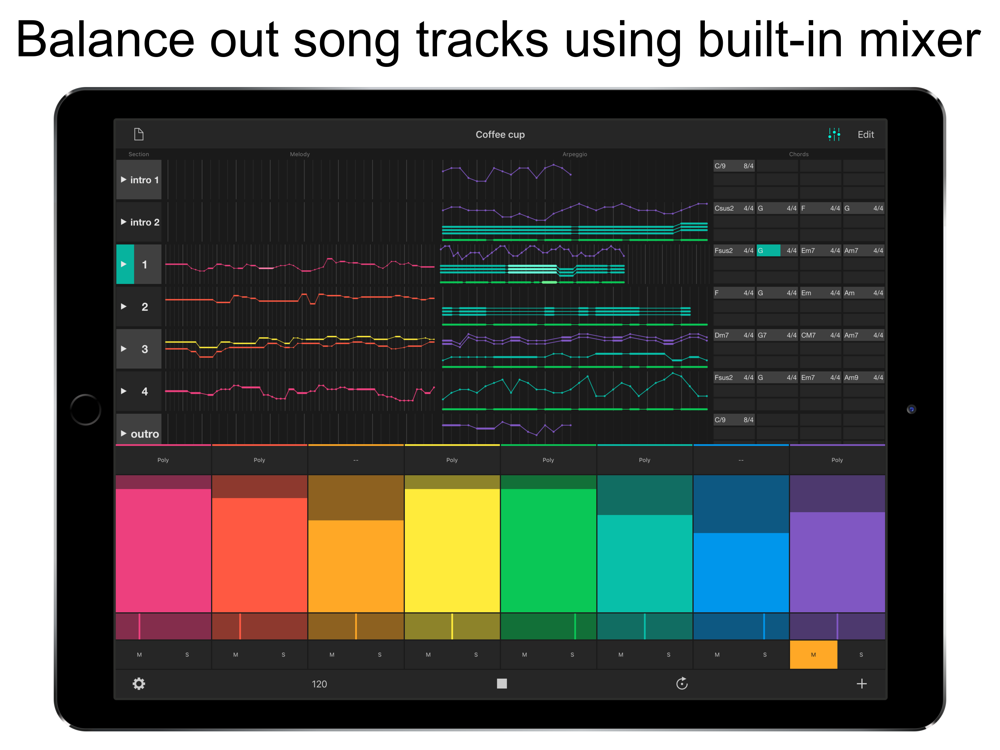Open Poly mode selector on pink track
The width and height of the screenshot is (1000, 750).
[163, 460]
